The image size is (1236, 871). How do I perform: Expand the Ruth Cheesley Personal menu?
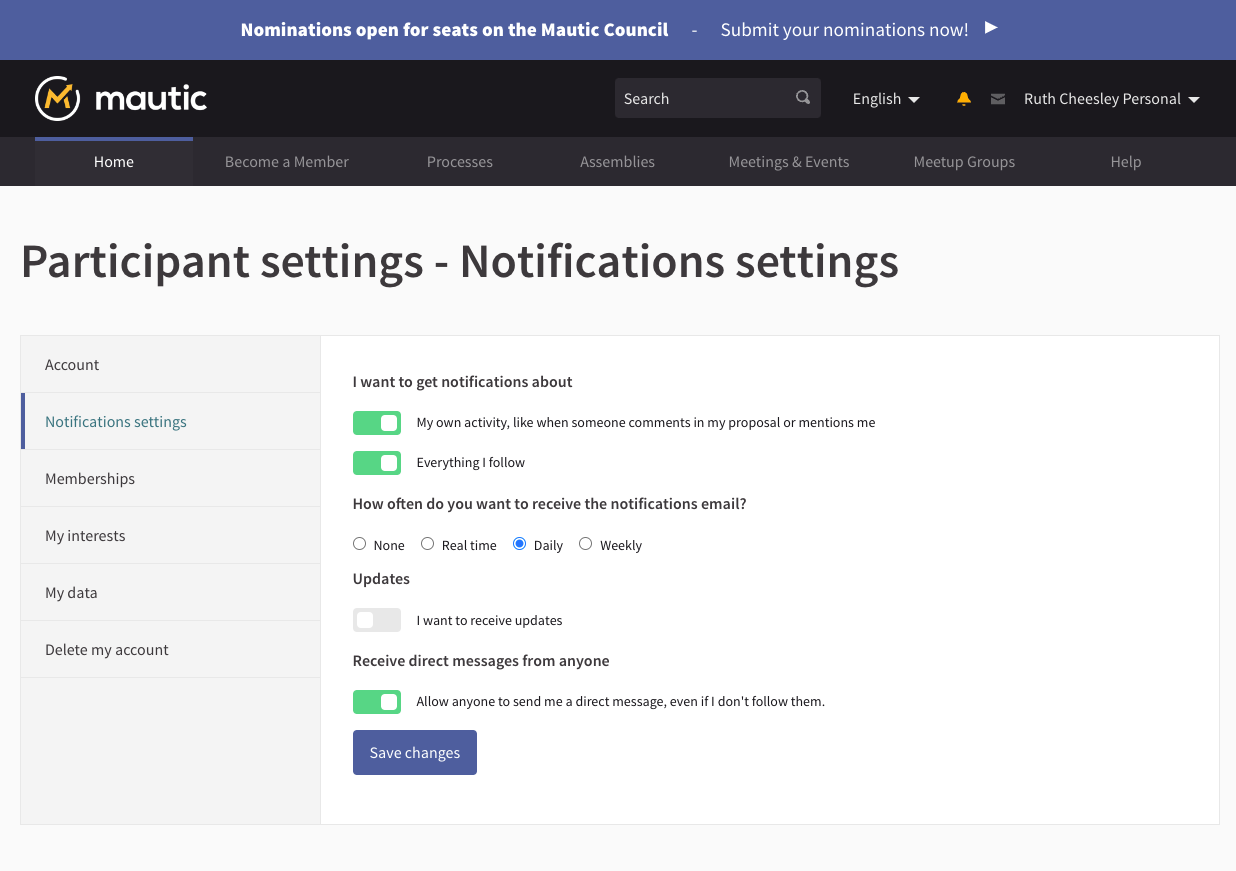(1111, 99)
